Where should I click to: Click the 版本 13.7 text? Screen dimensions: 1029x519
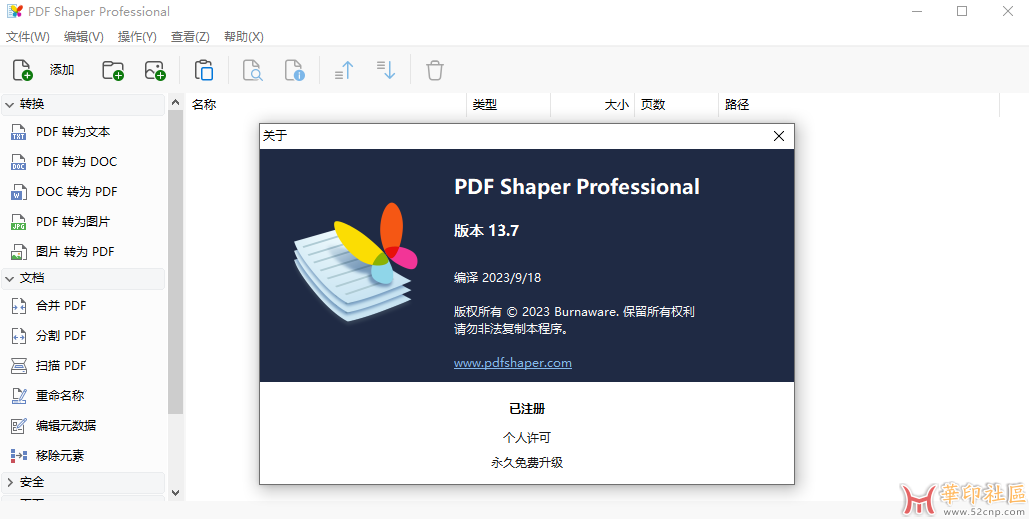pyautogui.click(x=486, y=230)
